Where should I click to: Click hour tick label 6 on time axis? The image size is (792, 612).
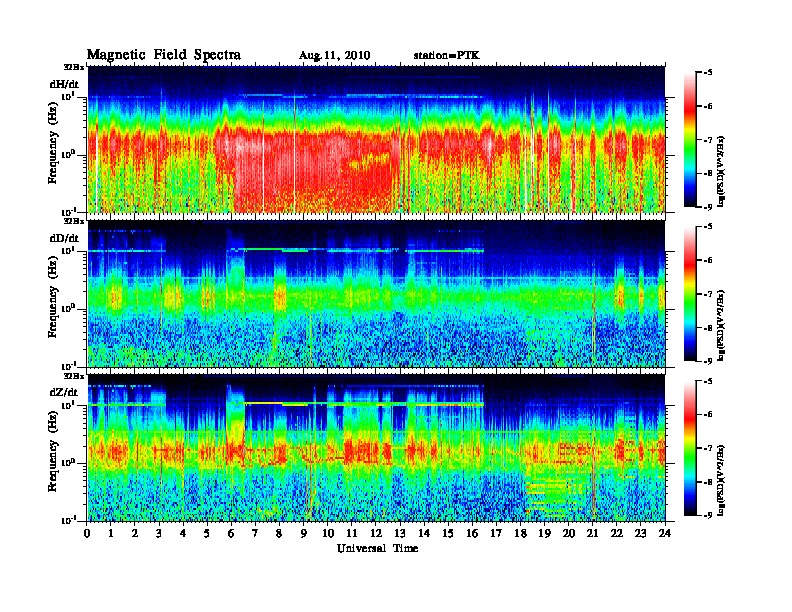tap(231, 533)
